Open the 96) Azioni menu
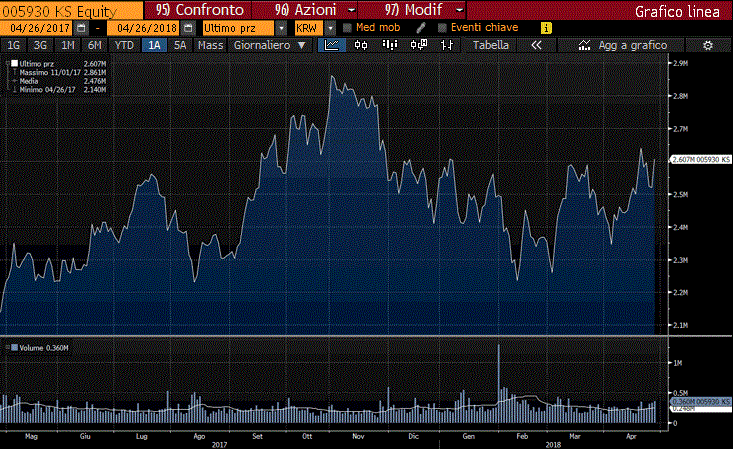 305,10
